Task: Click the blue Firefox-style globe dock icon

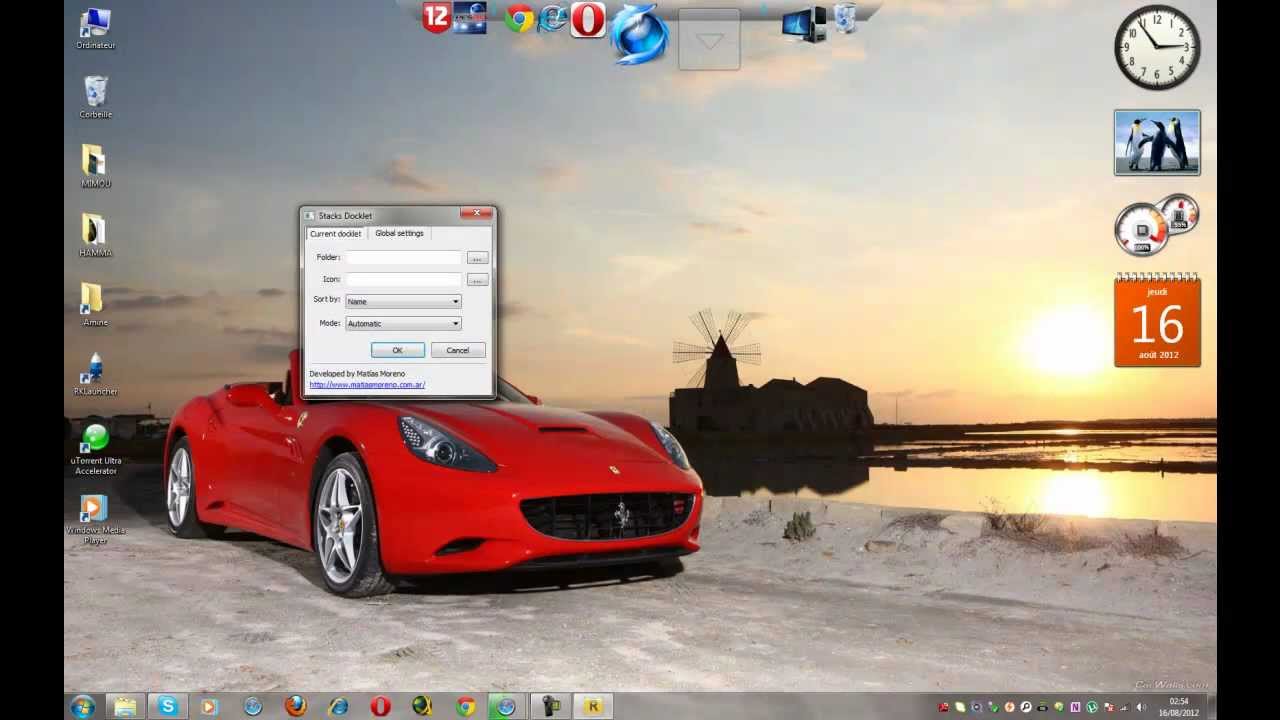Action: pyautogui.click(x=639, y=33)
